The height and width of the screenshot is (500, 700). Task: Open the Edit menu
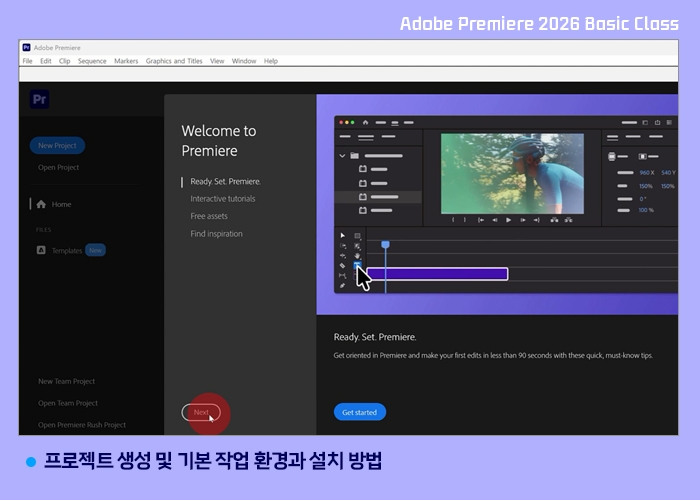coord(46,61)
